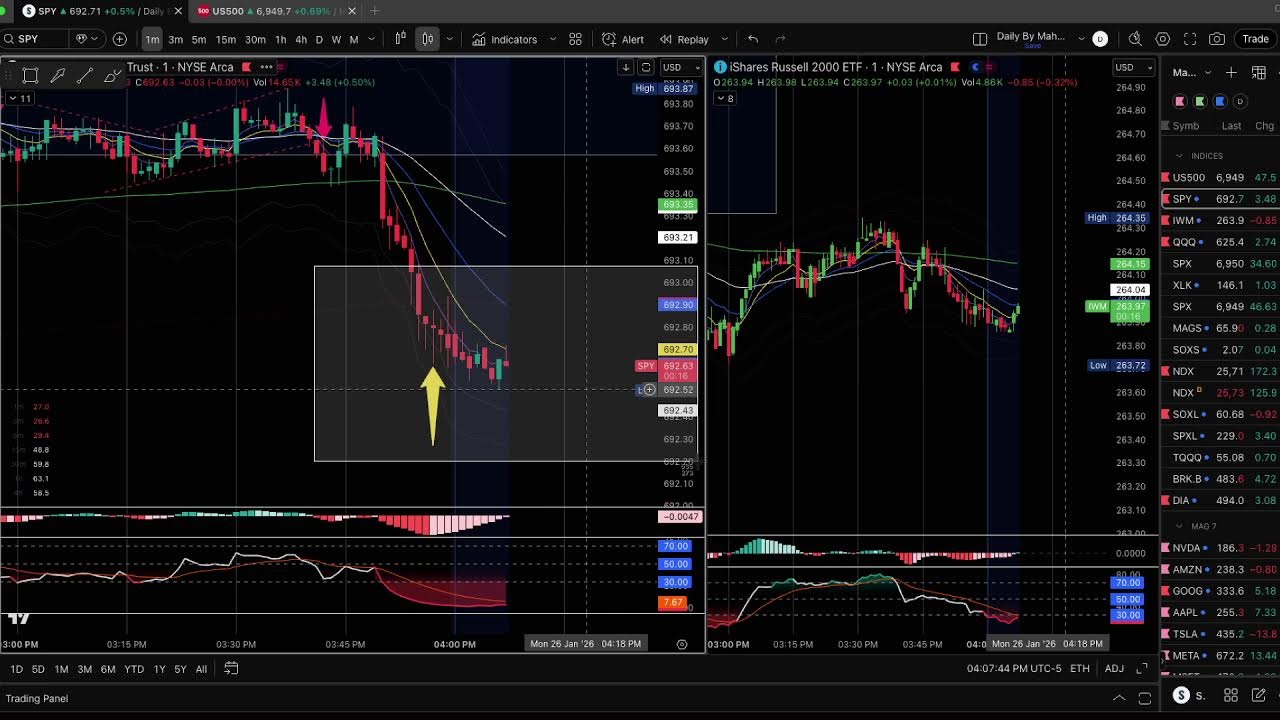Viewport: 1280px width, 720px height.
Task: Open watchlist advanced view table icon
Action: 1259,73
